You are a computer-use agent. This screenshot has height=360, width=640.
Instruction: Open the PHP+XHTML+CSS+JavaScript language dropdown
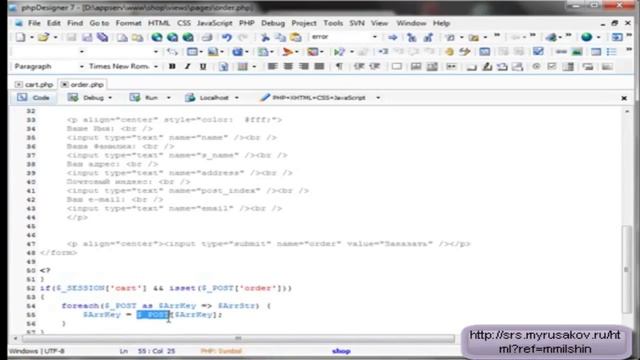[x=378, y=98]
